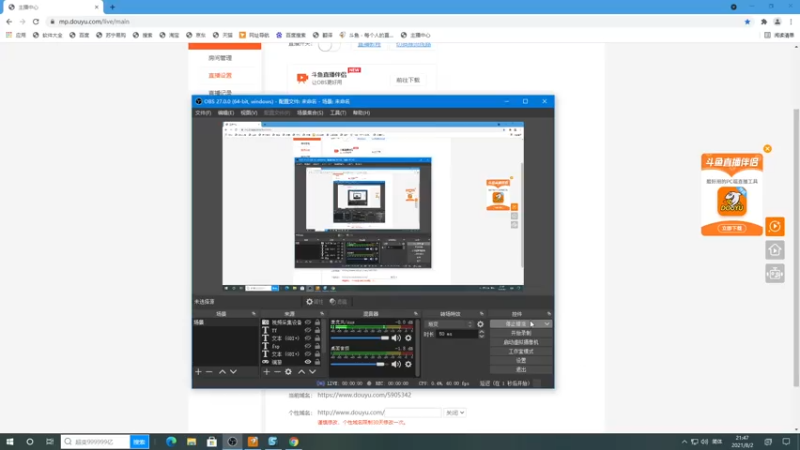Click the personal domain input field
Viewport: 800px width, 450px height.
pyautogui.click(x=412, y=412)
